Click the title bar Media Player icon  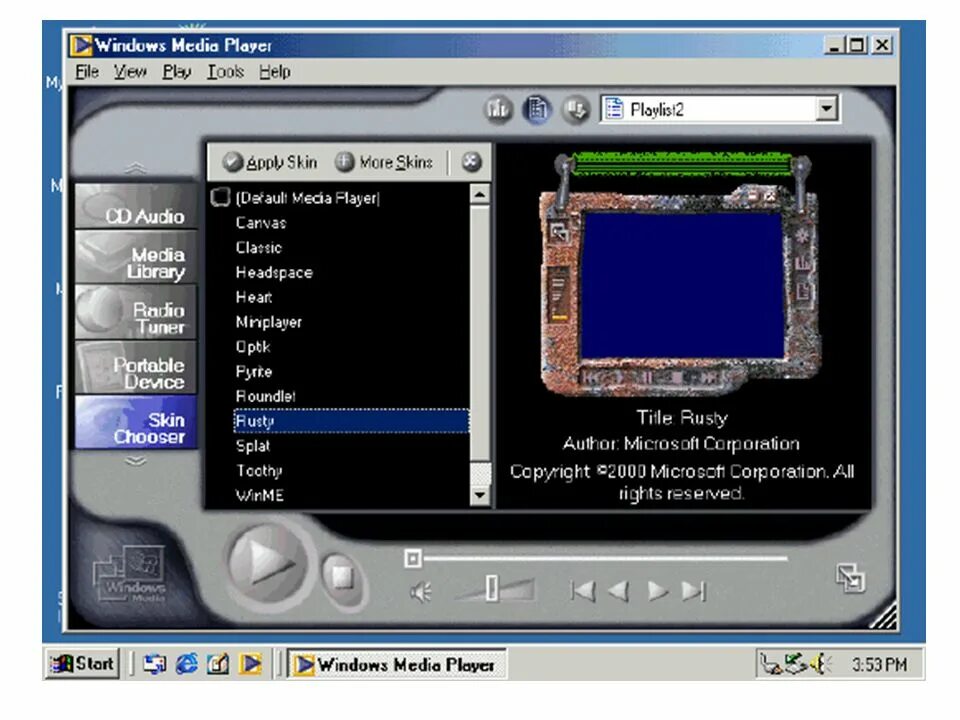[80, 45]
